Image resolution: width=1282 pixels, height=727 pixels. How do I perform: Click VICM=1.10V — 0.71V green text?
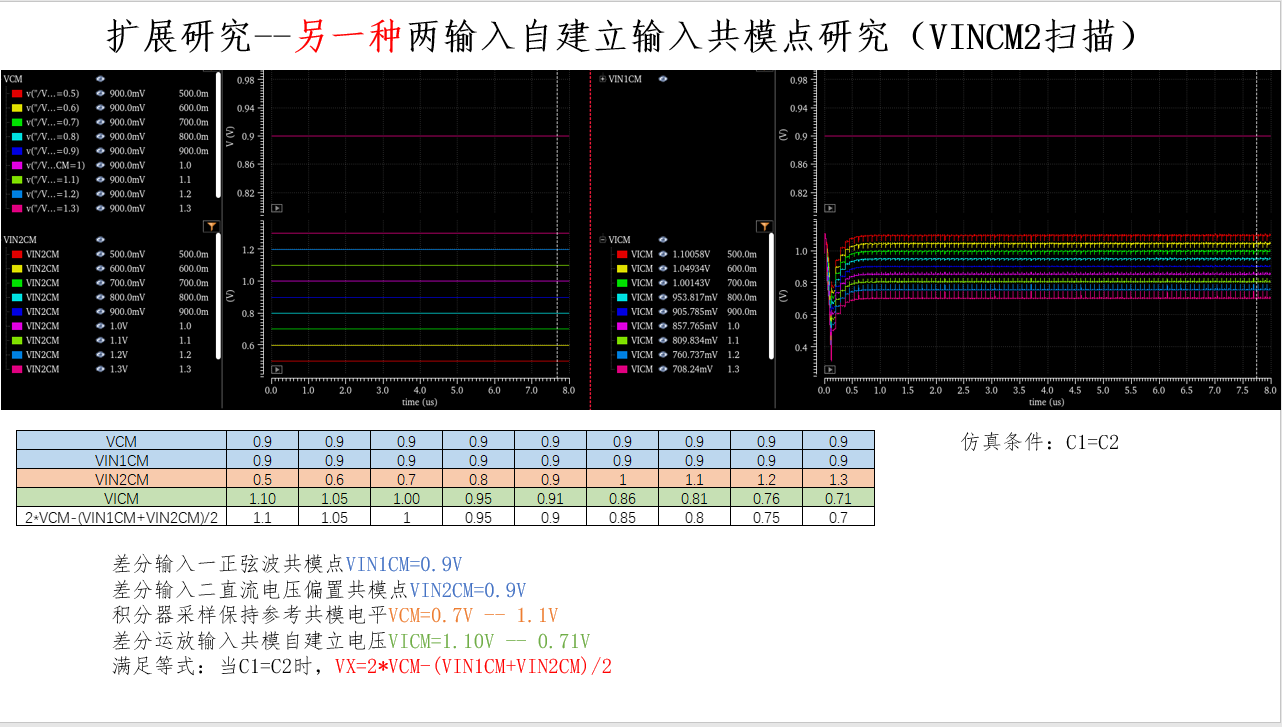click(x=489, y=641)
